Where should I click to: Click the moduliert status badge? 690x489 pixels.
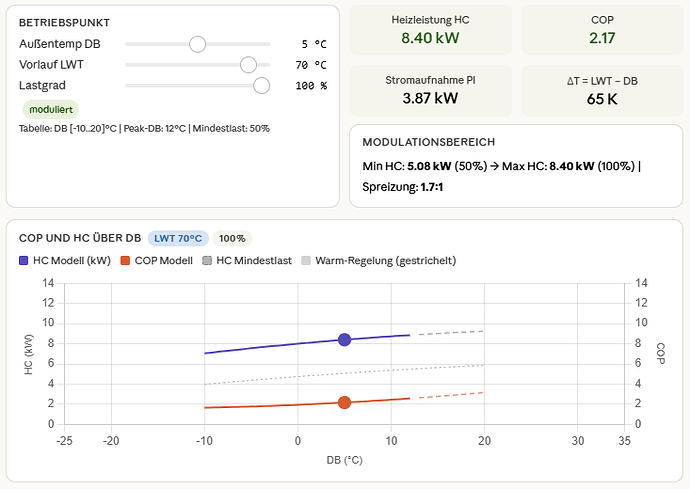[51, 109]
